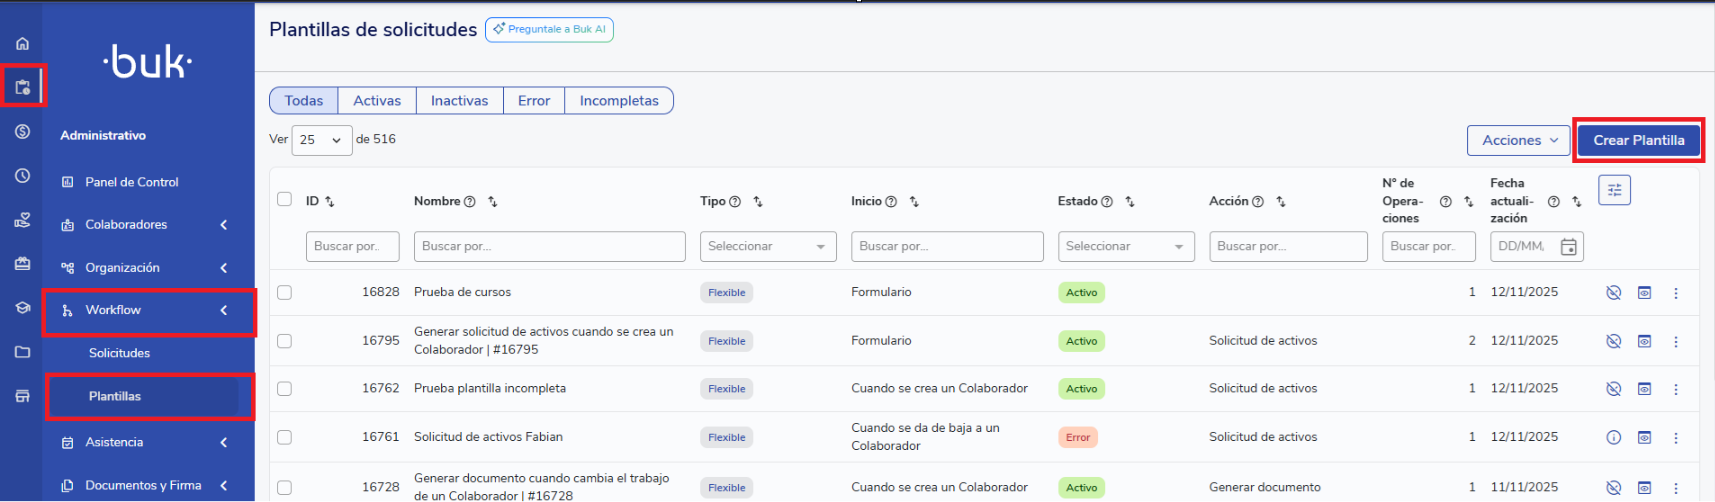This screenshot has width=1715, height=502.
Task: Open the Acciones dropdown
Action: pos(1519,141)
